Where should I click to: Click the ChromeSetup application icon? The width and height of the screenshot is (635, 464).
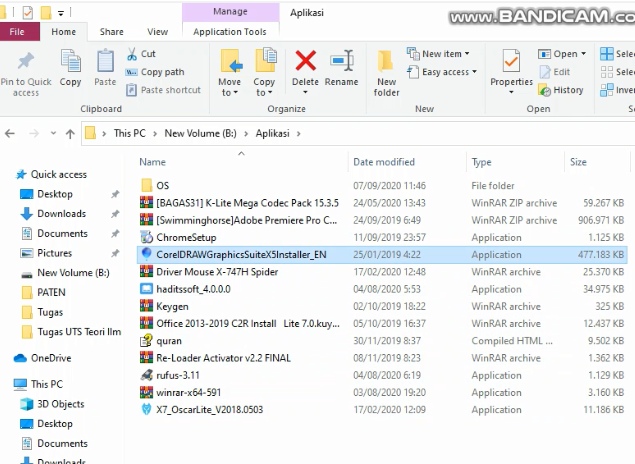[x=146, y=237]
